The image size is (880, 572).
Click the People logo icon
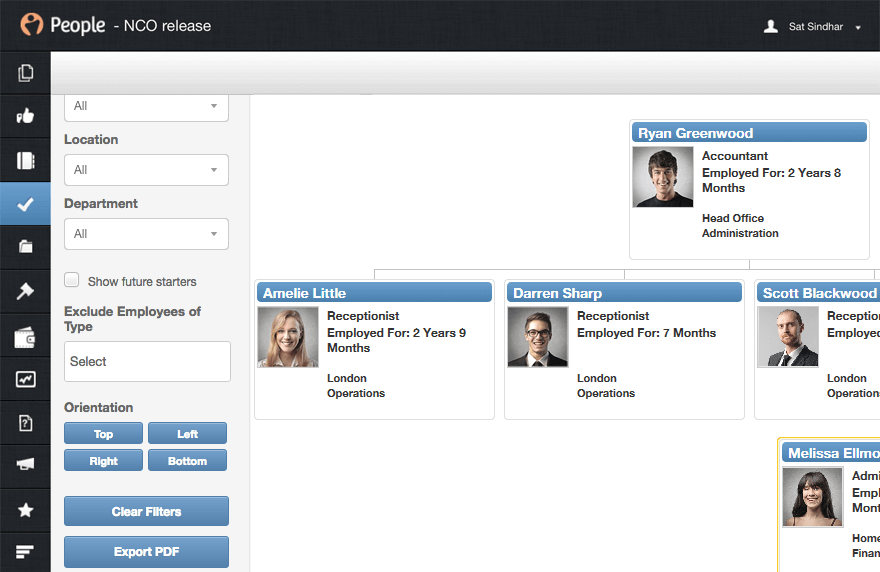point(31,24)
